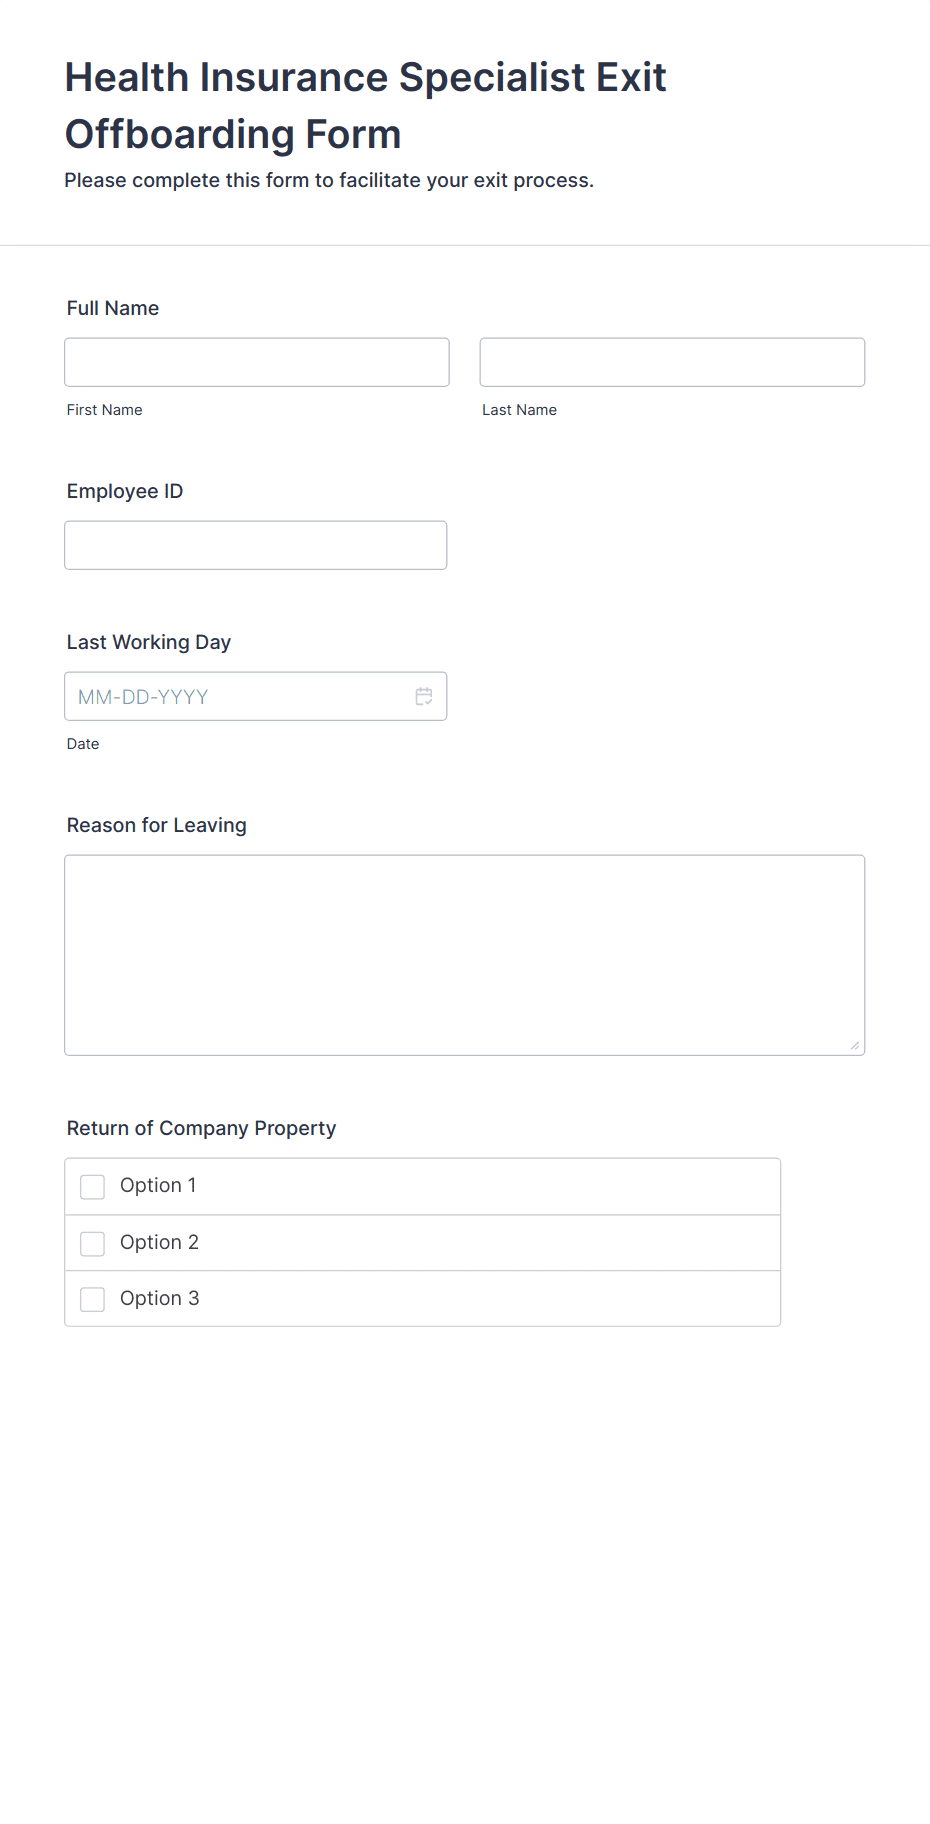Click the exit process instruction subtitle
Image resolution: width=930 pixels, height=1824 pixels.
(329, 180)
